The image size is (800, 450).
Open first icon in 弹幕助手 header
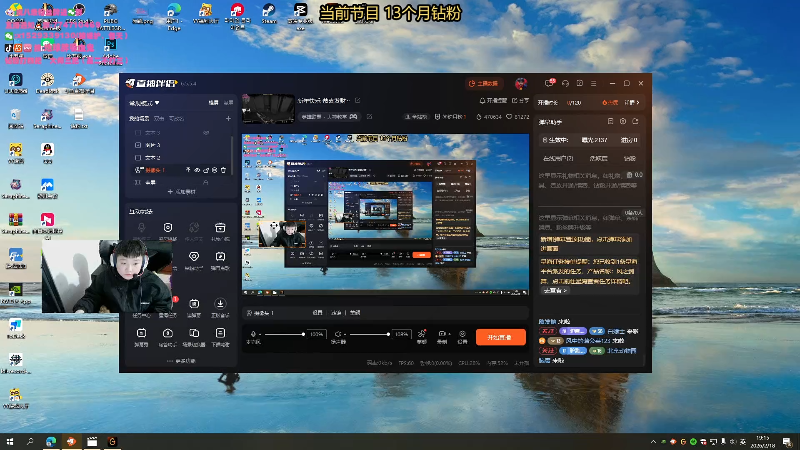tap(610, 121)
